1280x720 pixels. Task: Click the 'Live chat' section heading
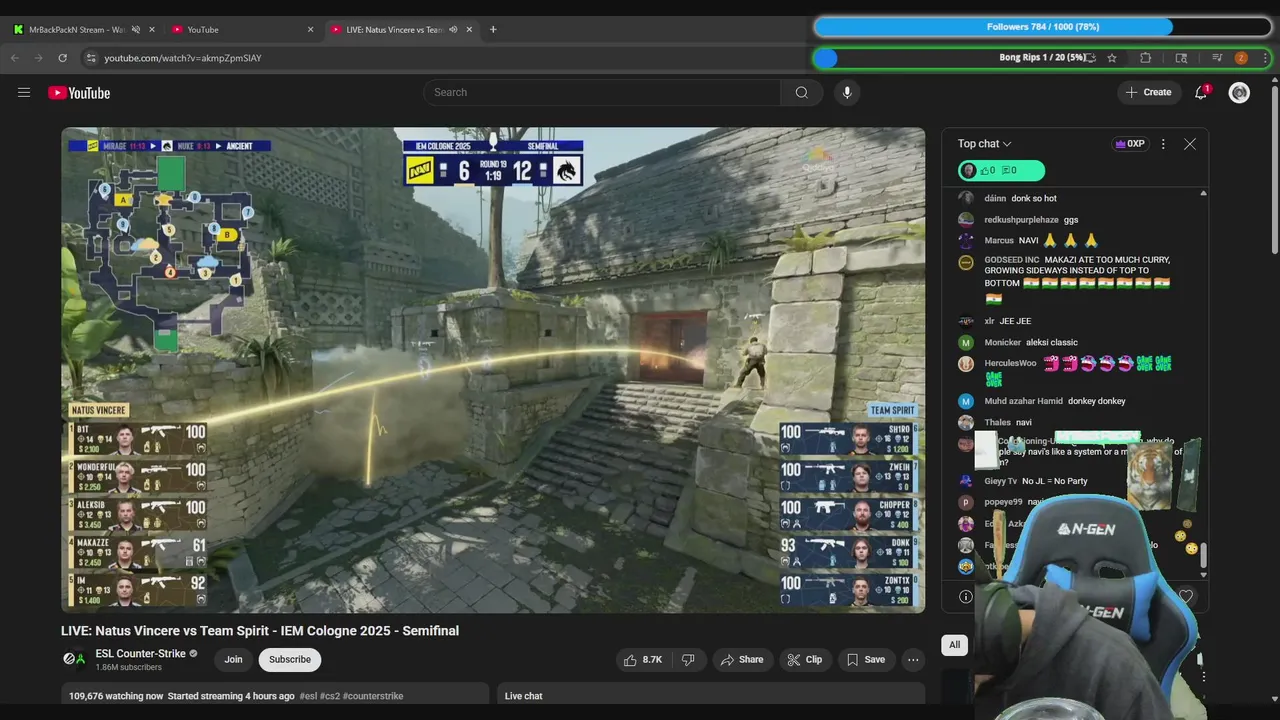point(524,696)
